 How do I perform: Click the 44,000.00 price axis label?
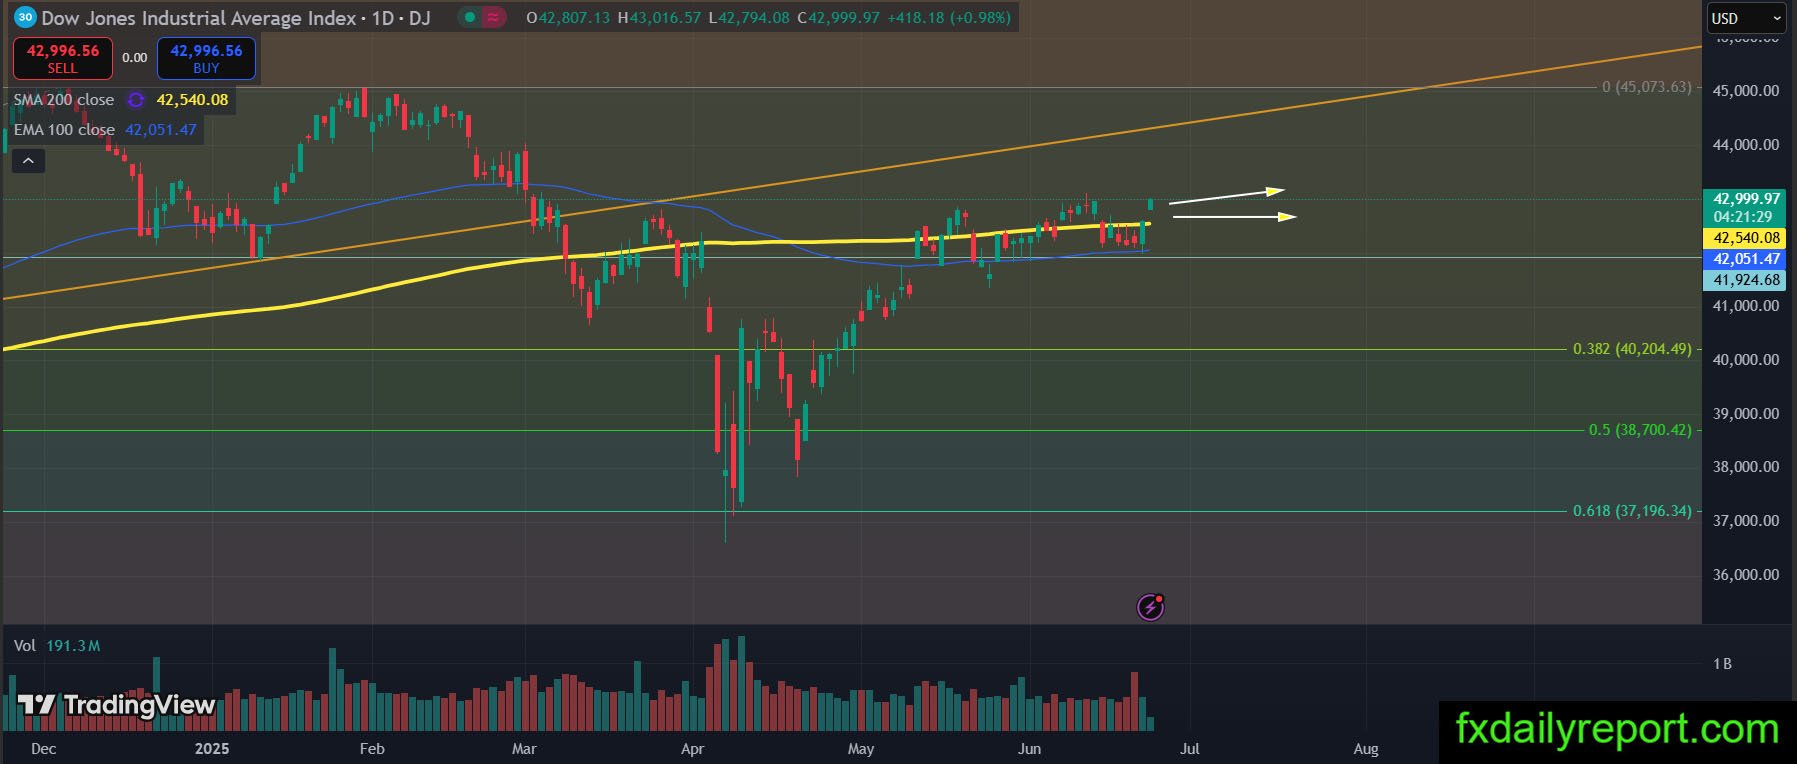coord(1746,145)
